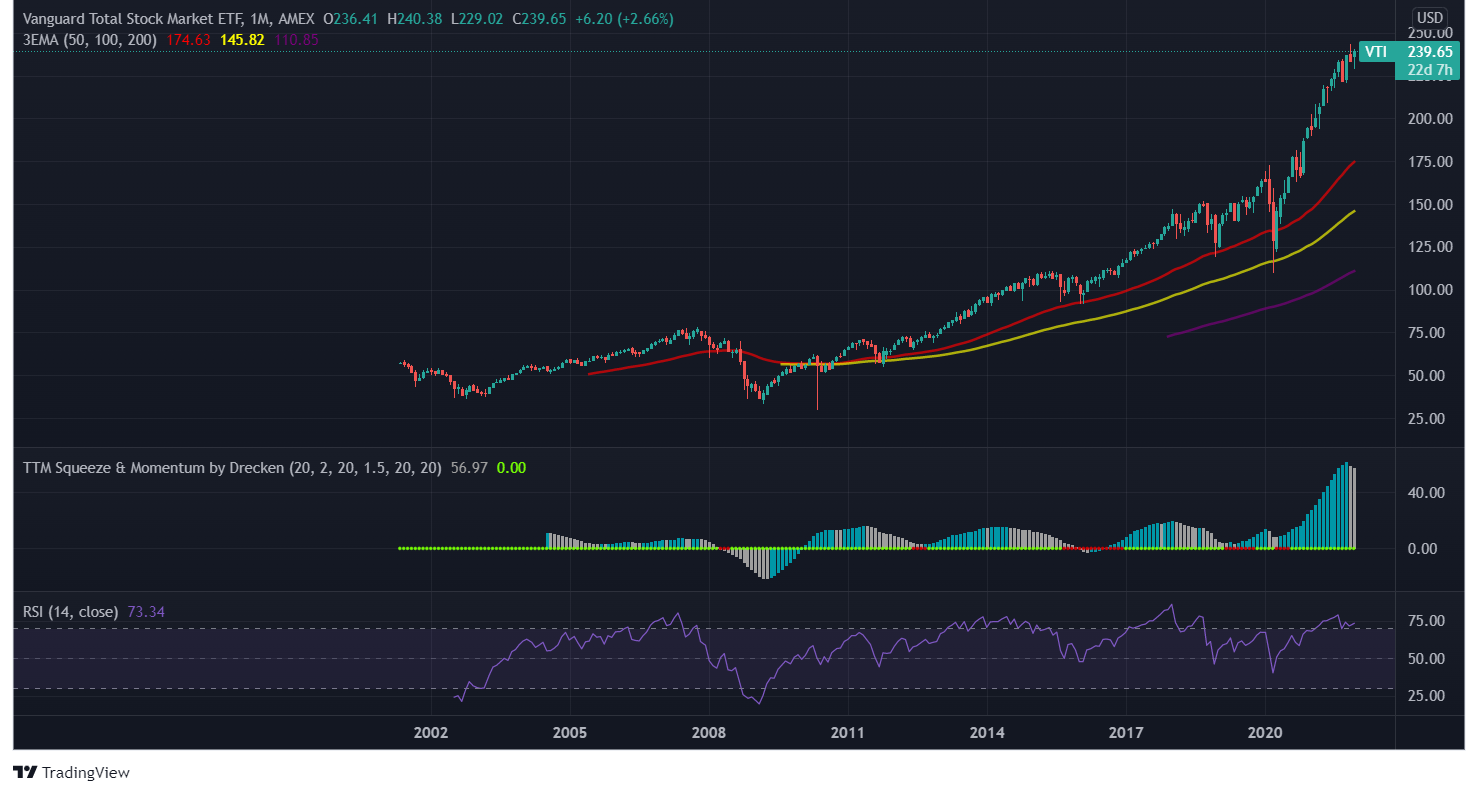Select the TTM Squeeze & Momentum indicator legend
The width and height of the screenshot is (1473, 794).
[232, 467]
